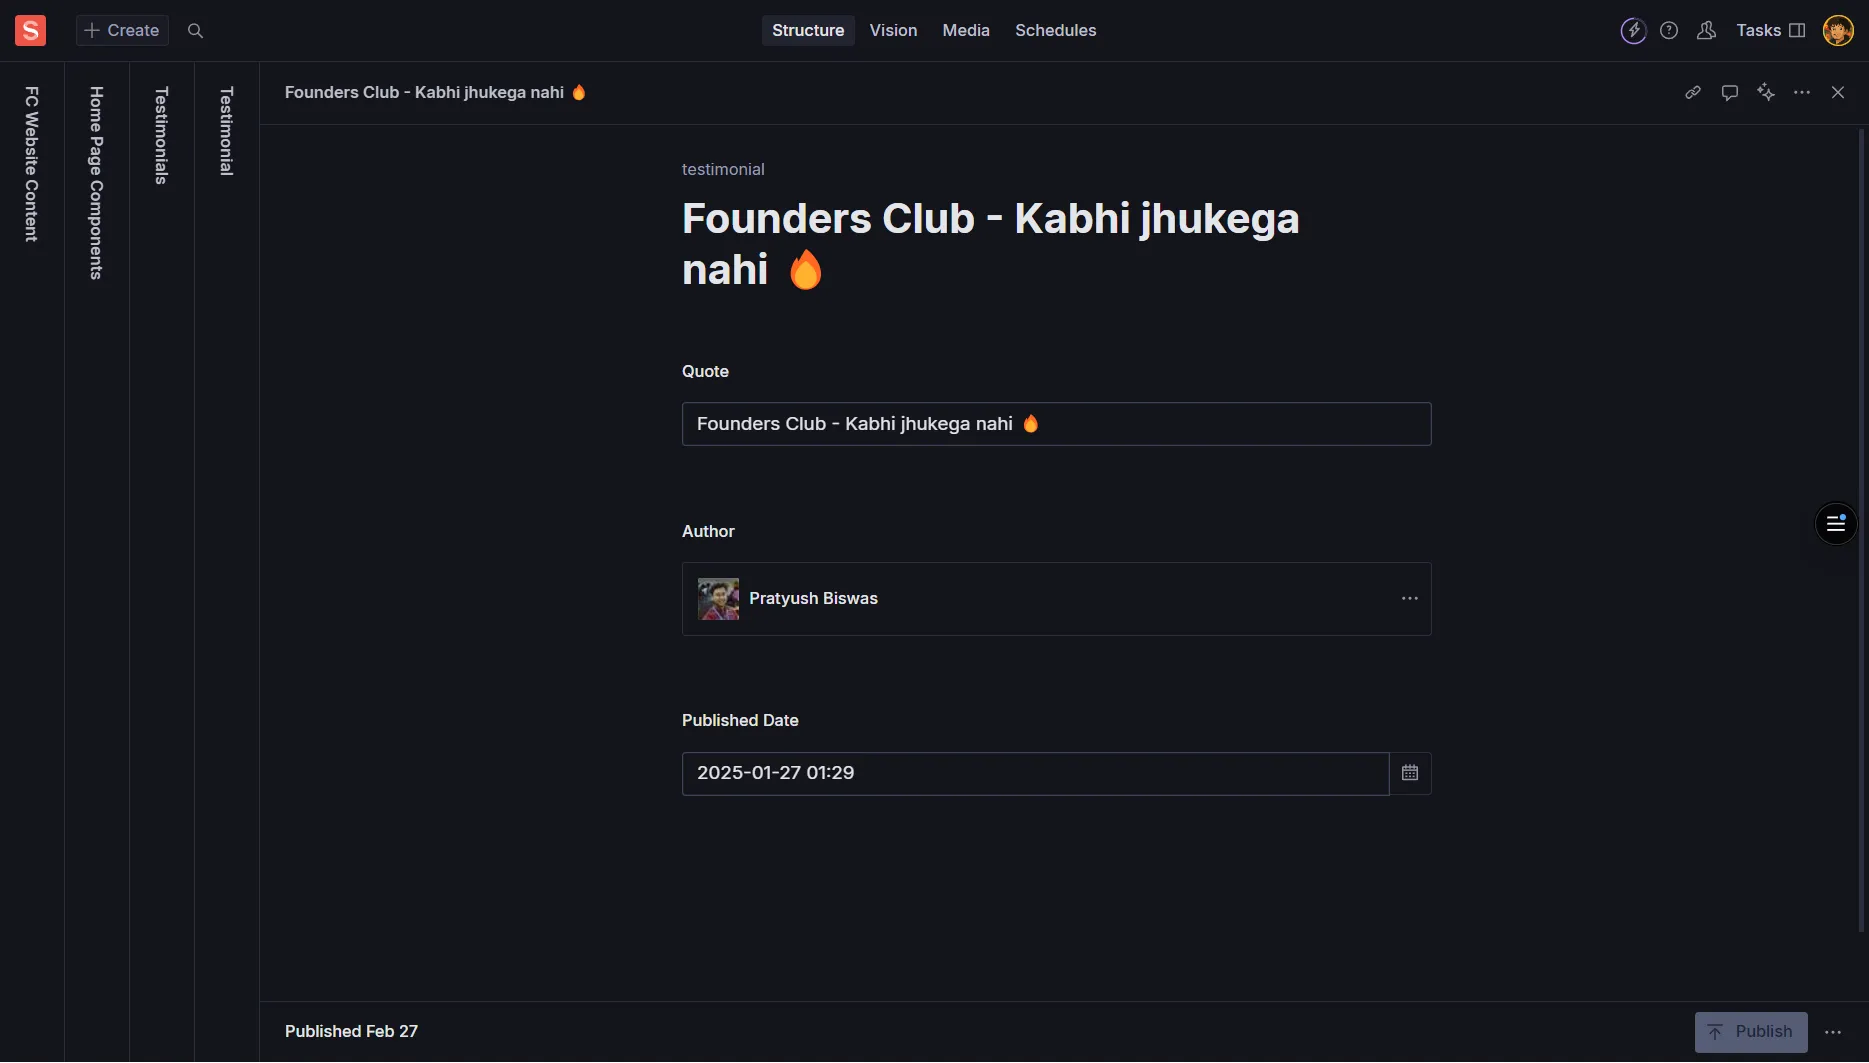Toggle the Tasks side panel

coord(1770,31)
